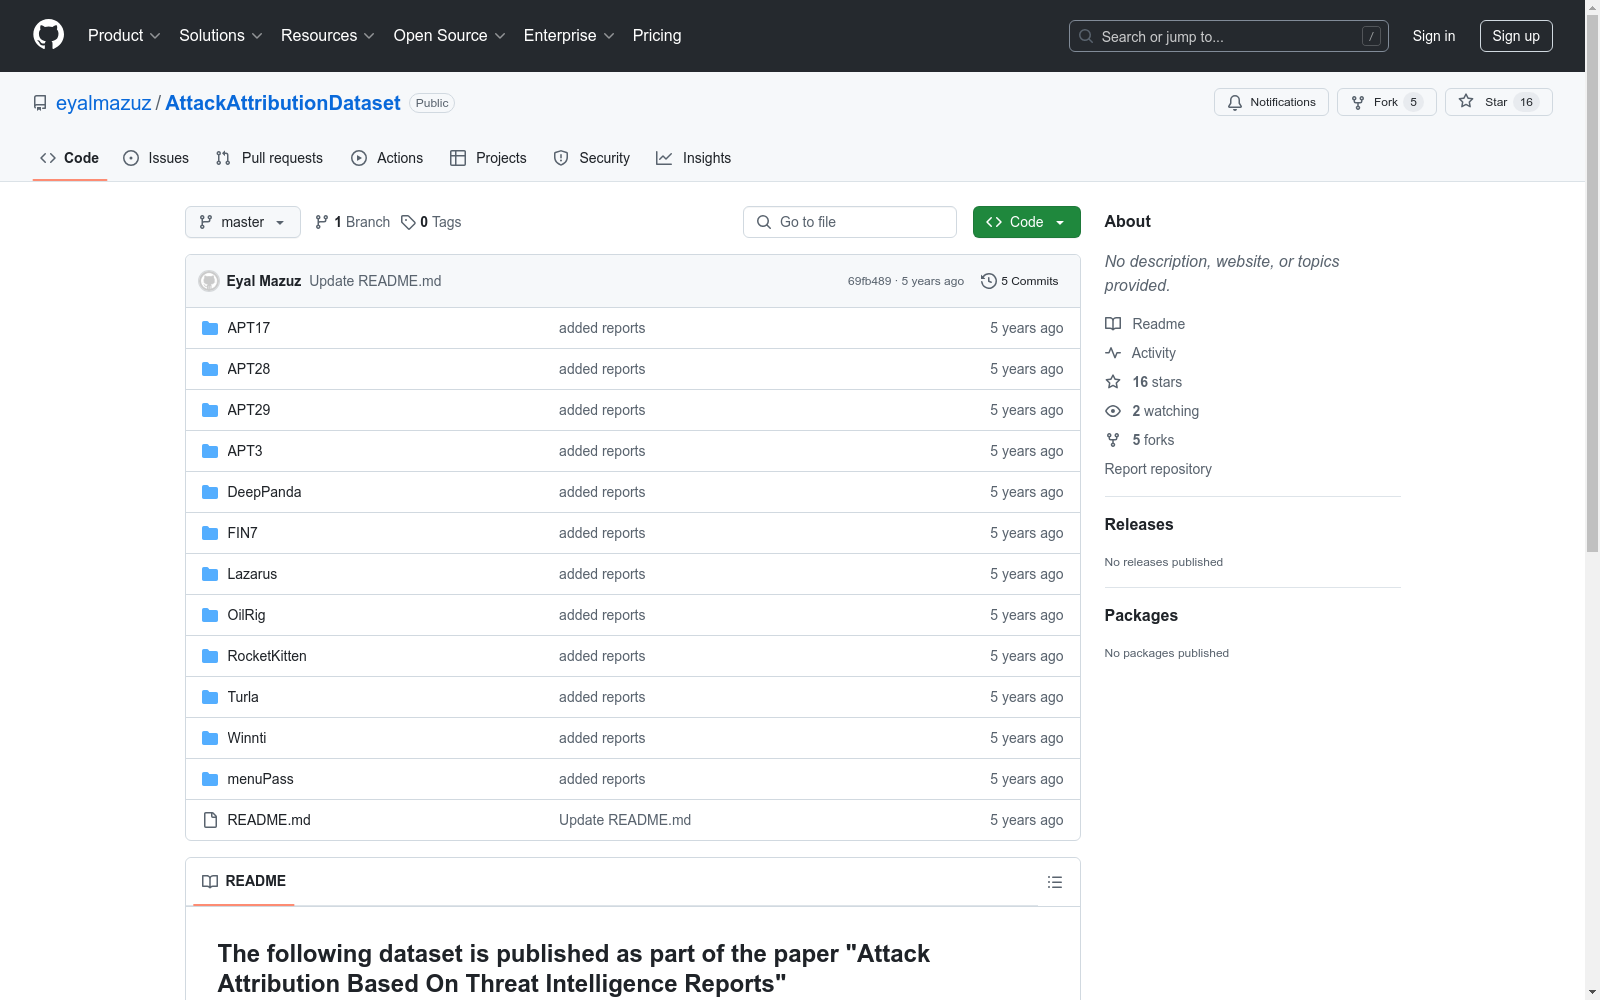Click the OilRig folder icon
The image size is (1600, 1000).
(210, 615)
